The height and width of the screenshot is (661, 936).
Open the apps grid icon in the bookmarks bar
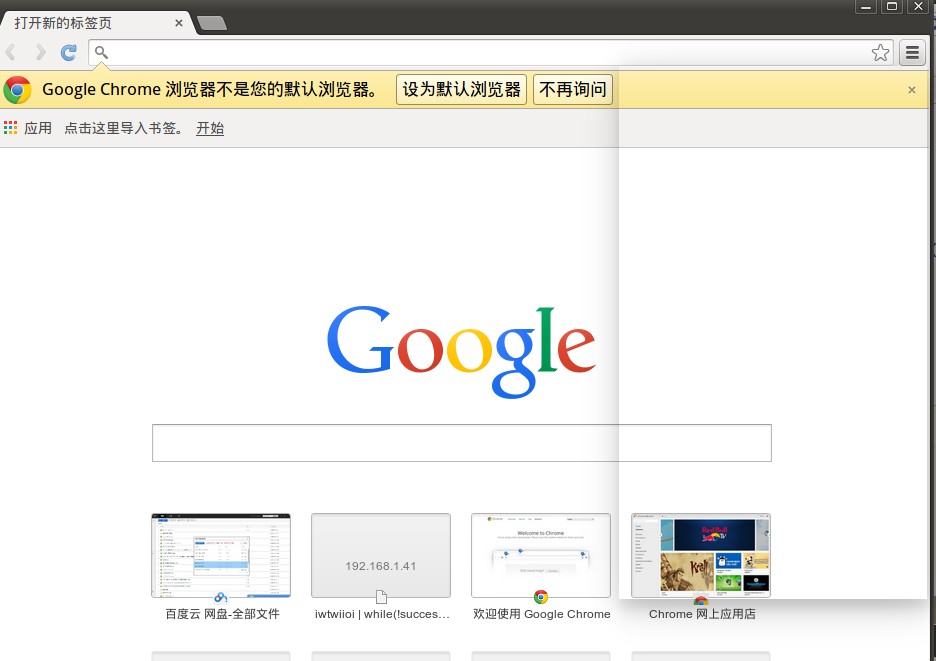[x=10, y=127]
